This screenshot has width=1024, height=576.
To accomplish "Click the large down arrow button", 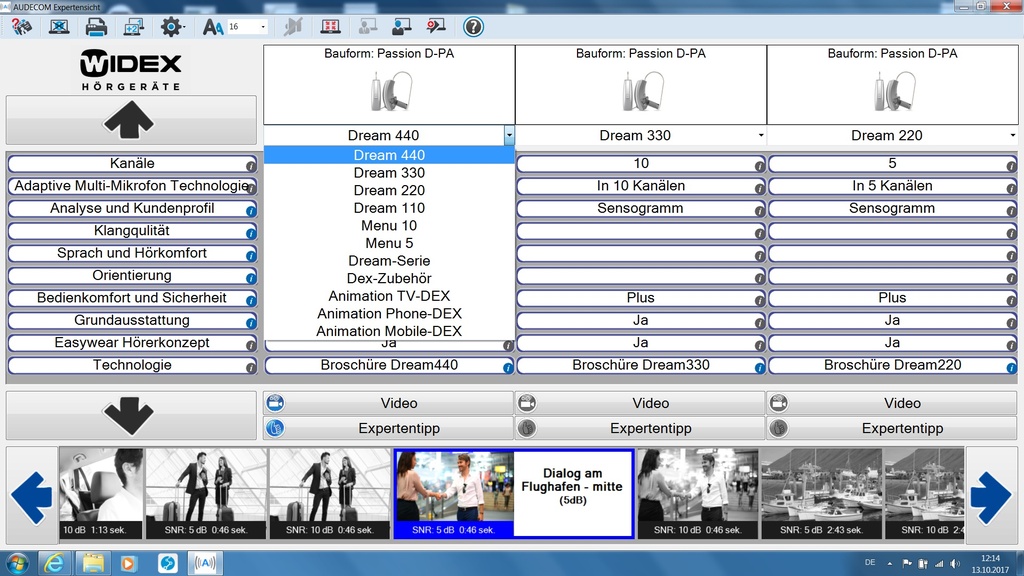I will point(131,415).
